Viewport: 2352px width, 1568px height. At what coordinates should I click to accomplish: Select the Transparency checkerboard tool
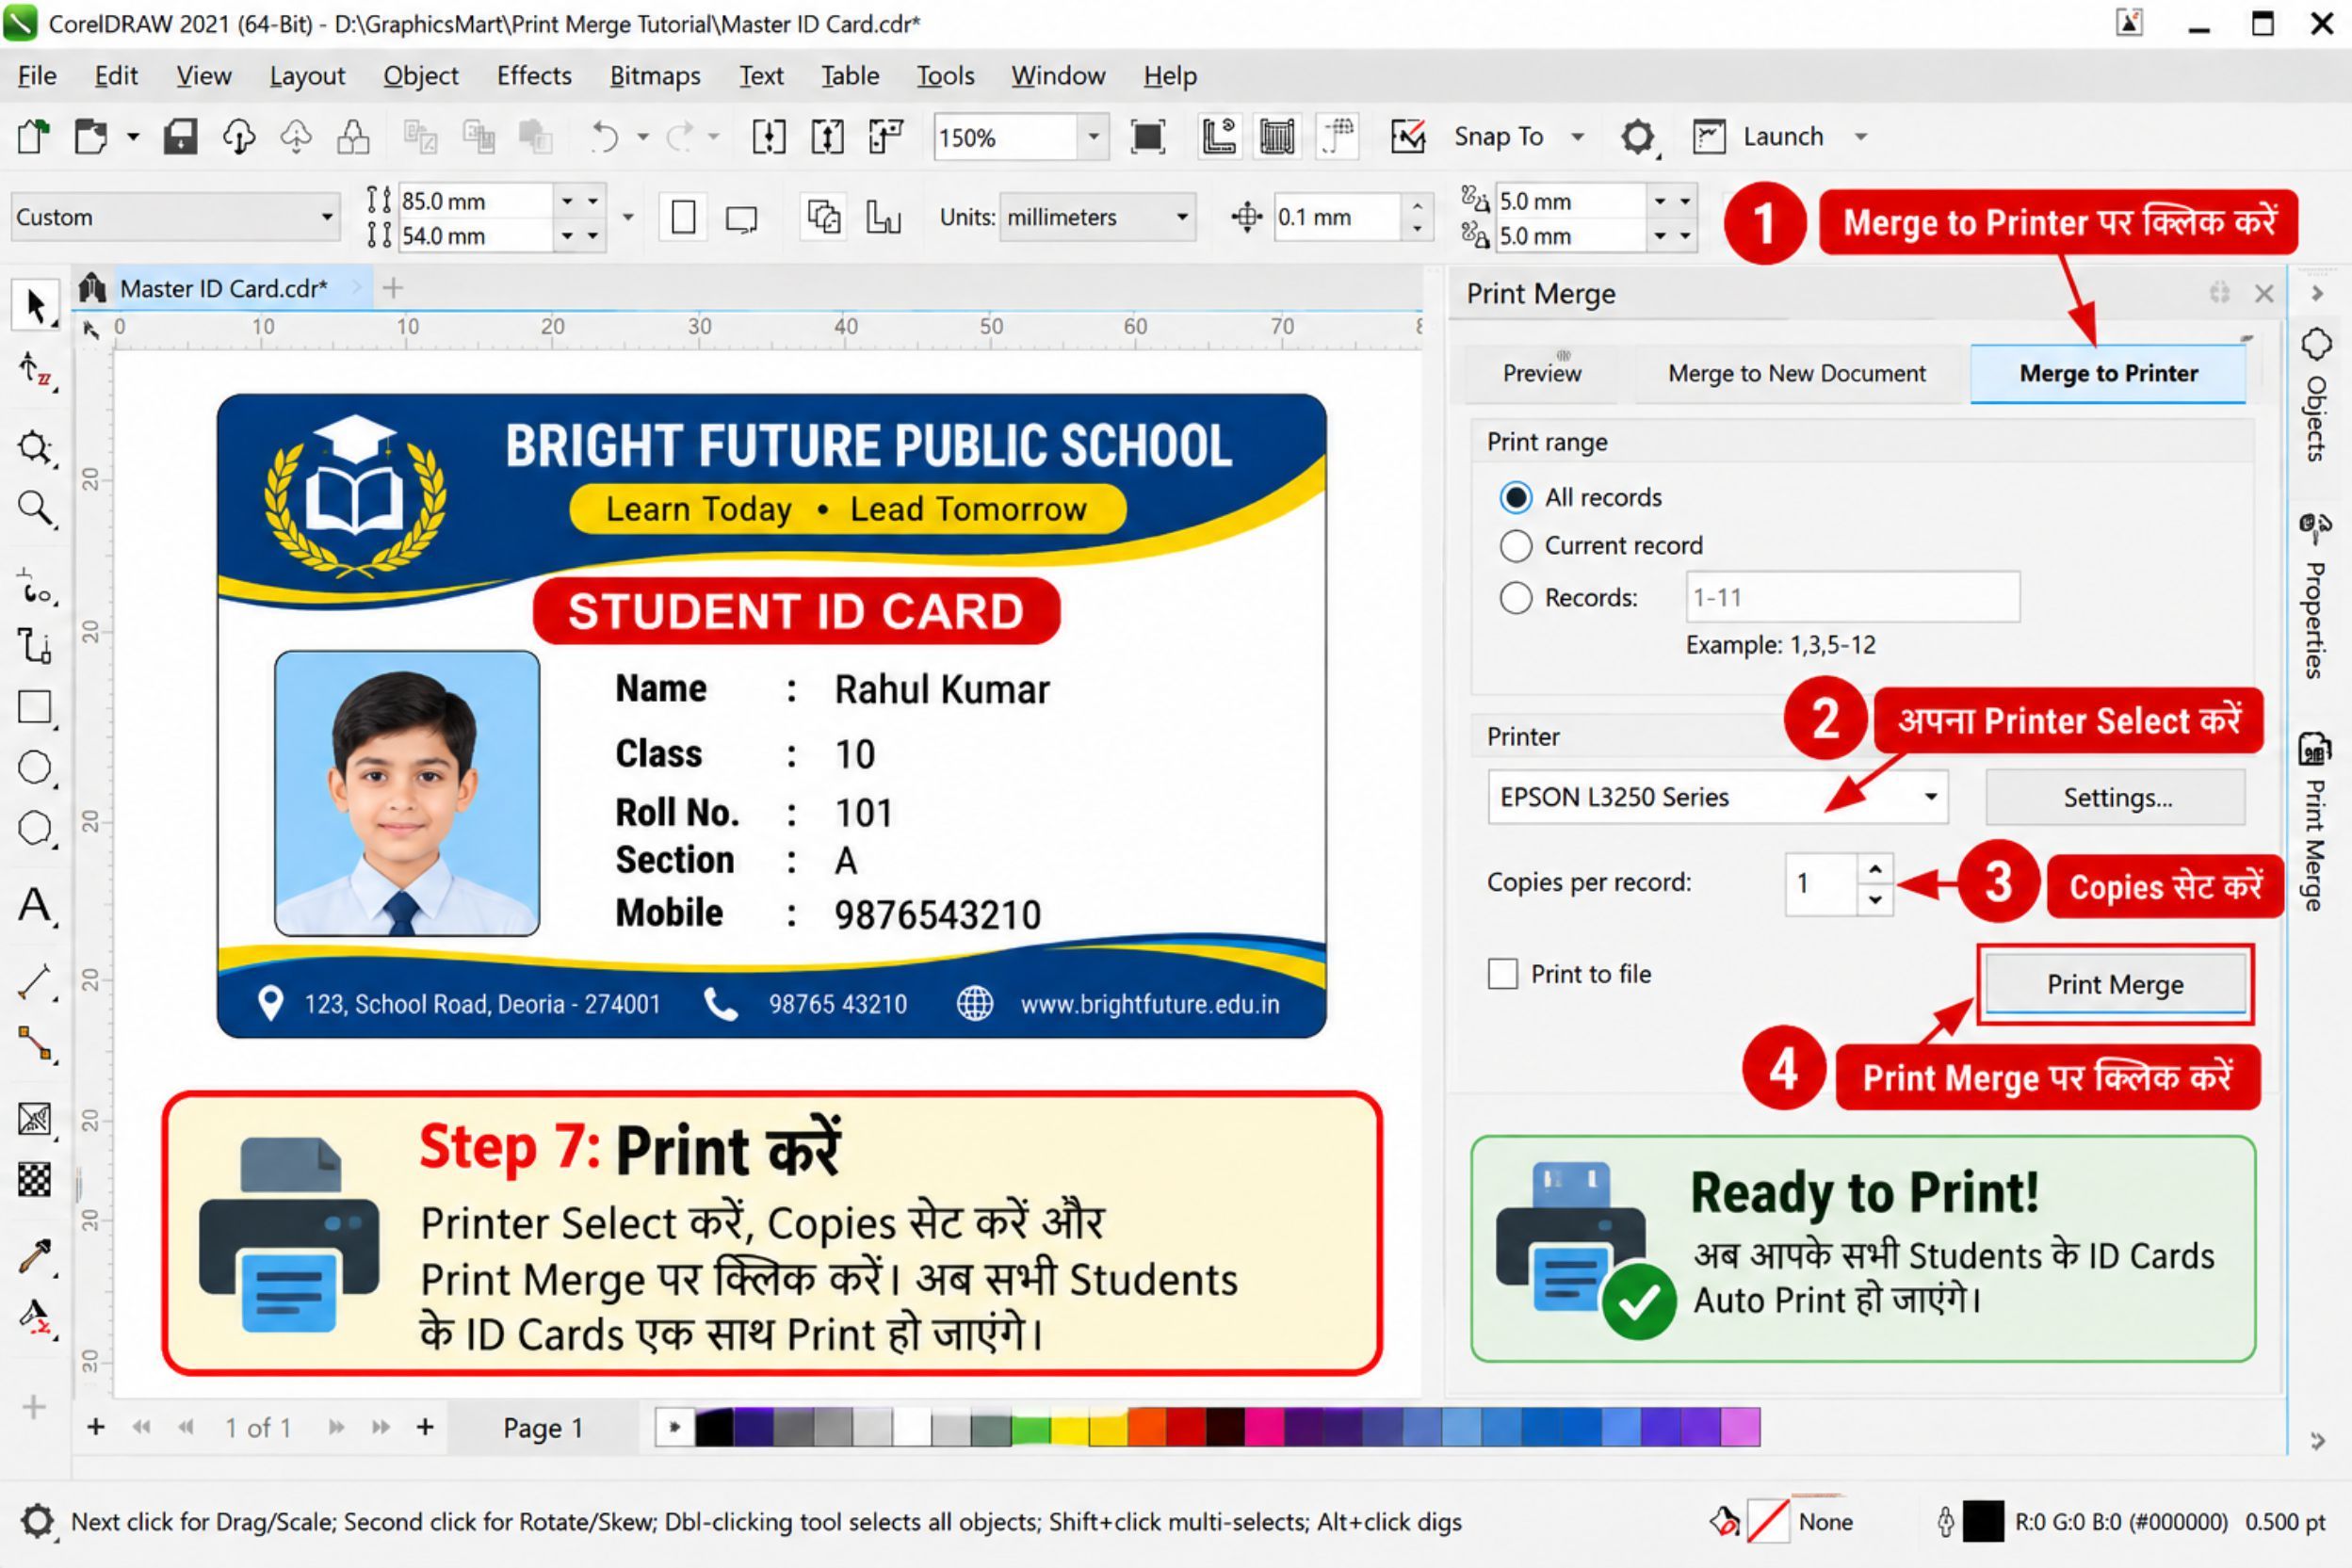pyautogui.click(x=35, y=1180)
